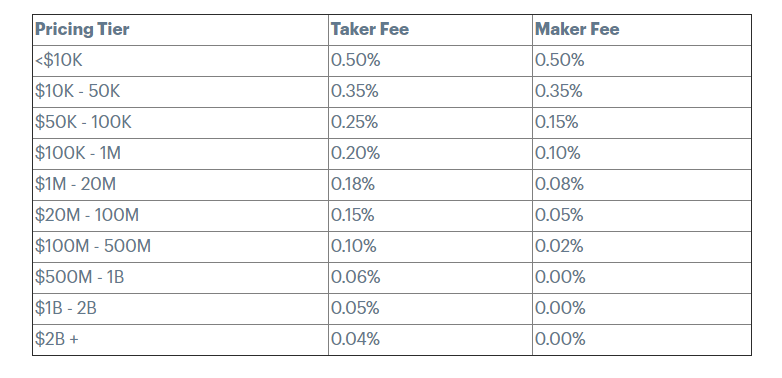Click the 0.06% taker fee value
This screenshot has height=378, width=782.
[x=356, y=277]
